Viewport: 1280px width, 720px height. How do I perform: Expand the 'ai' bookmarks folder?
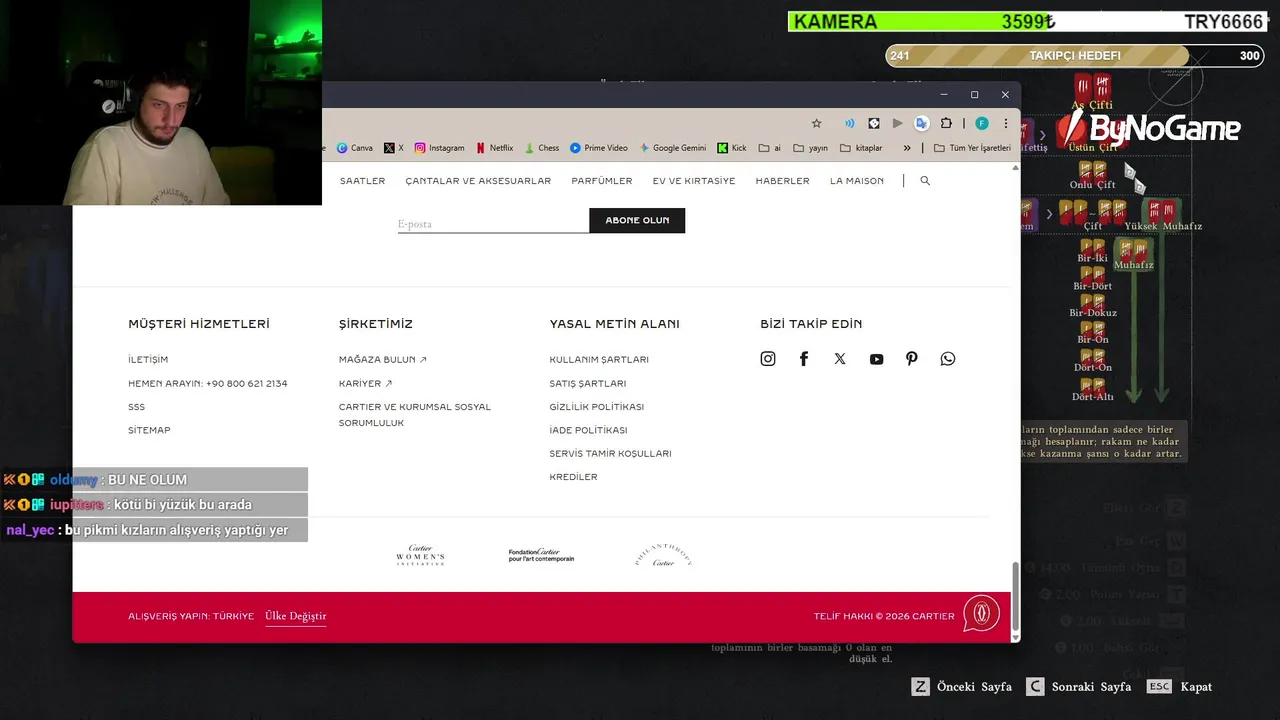click(x=770, y=148)
